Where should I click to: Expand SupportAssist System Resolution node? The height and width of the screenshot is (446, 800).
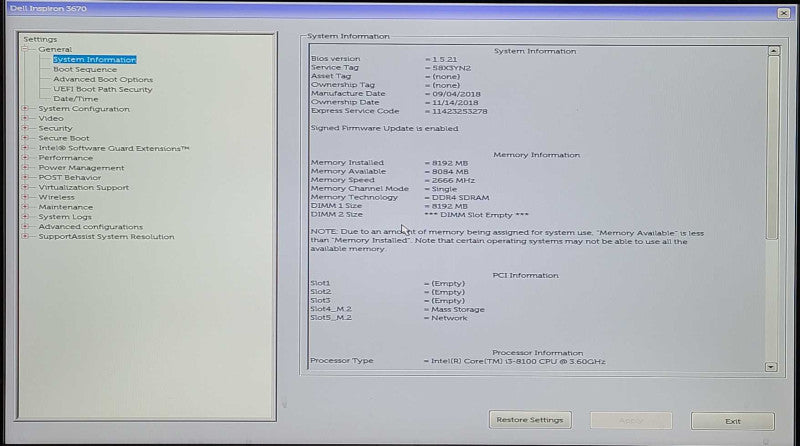click(x=24, y=237)
